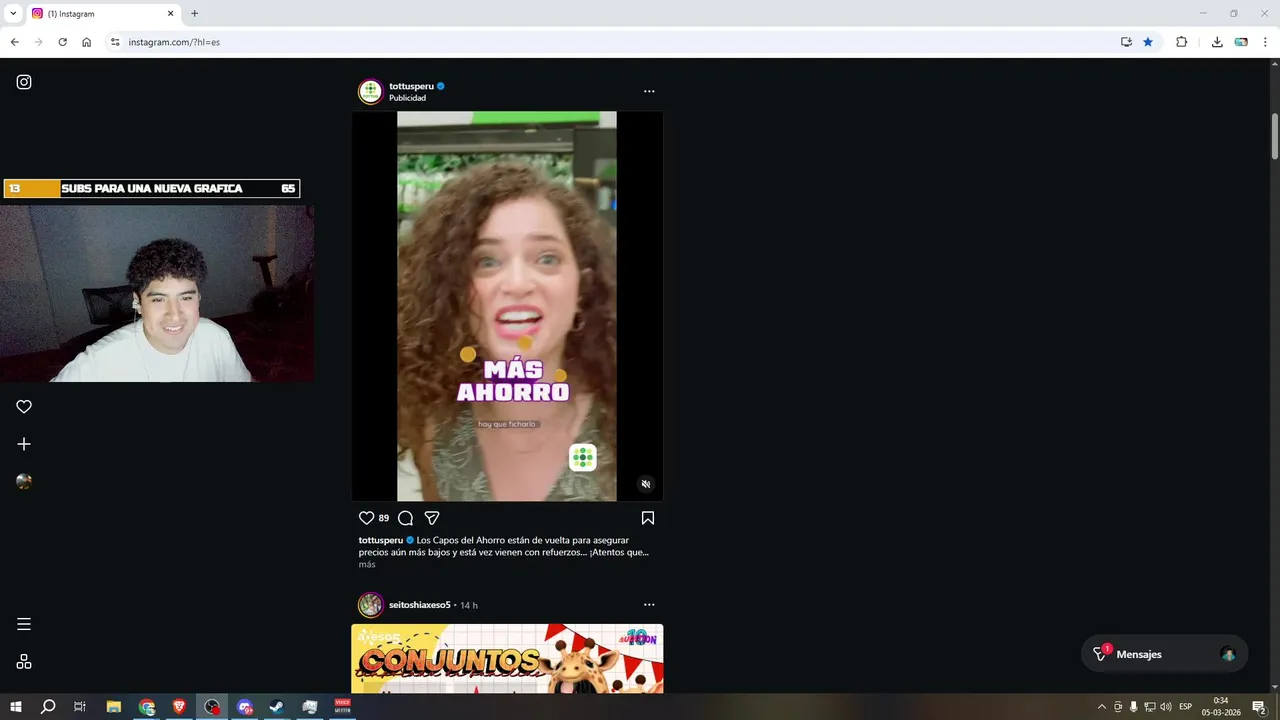
Task: Click the taskbar clock showing 0:34
Action: (1221, 707)
